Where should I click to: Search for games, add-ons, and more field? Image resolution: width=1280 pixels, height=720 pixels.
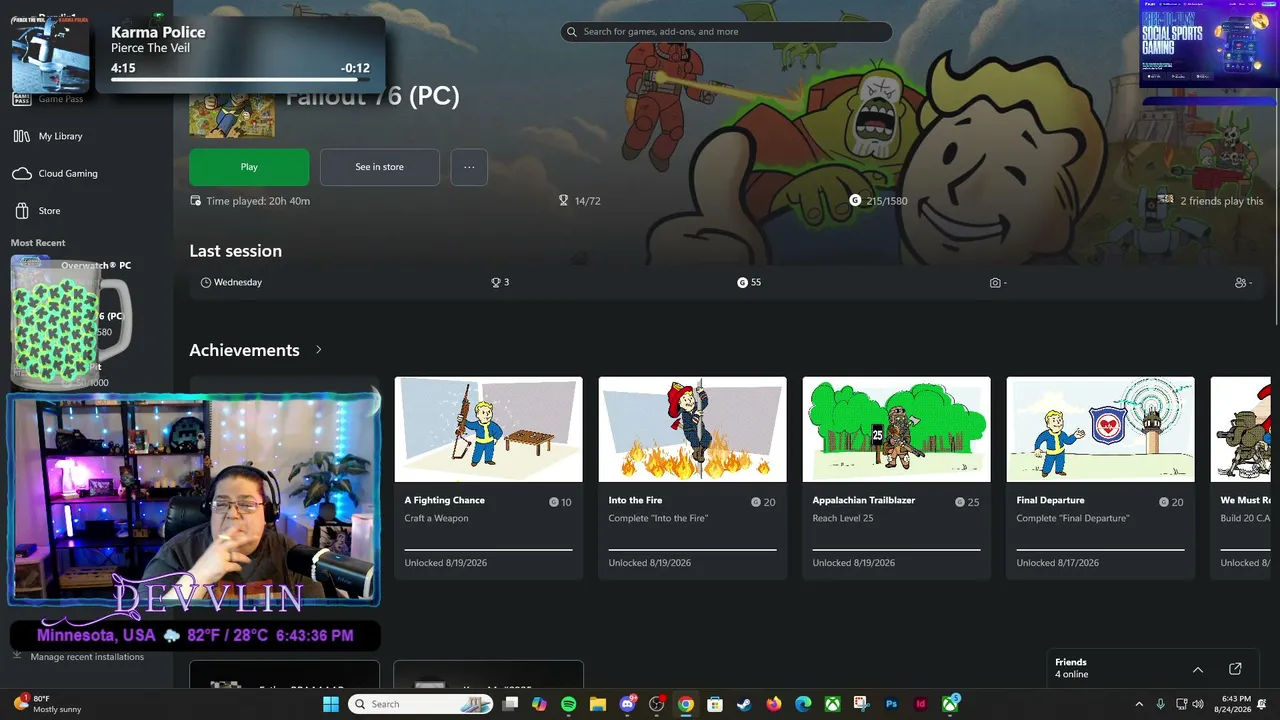tap(727, 32)
